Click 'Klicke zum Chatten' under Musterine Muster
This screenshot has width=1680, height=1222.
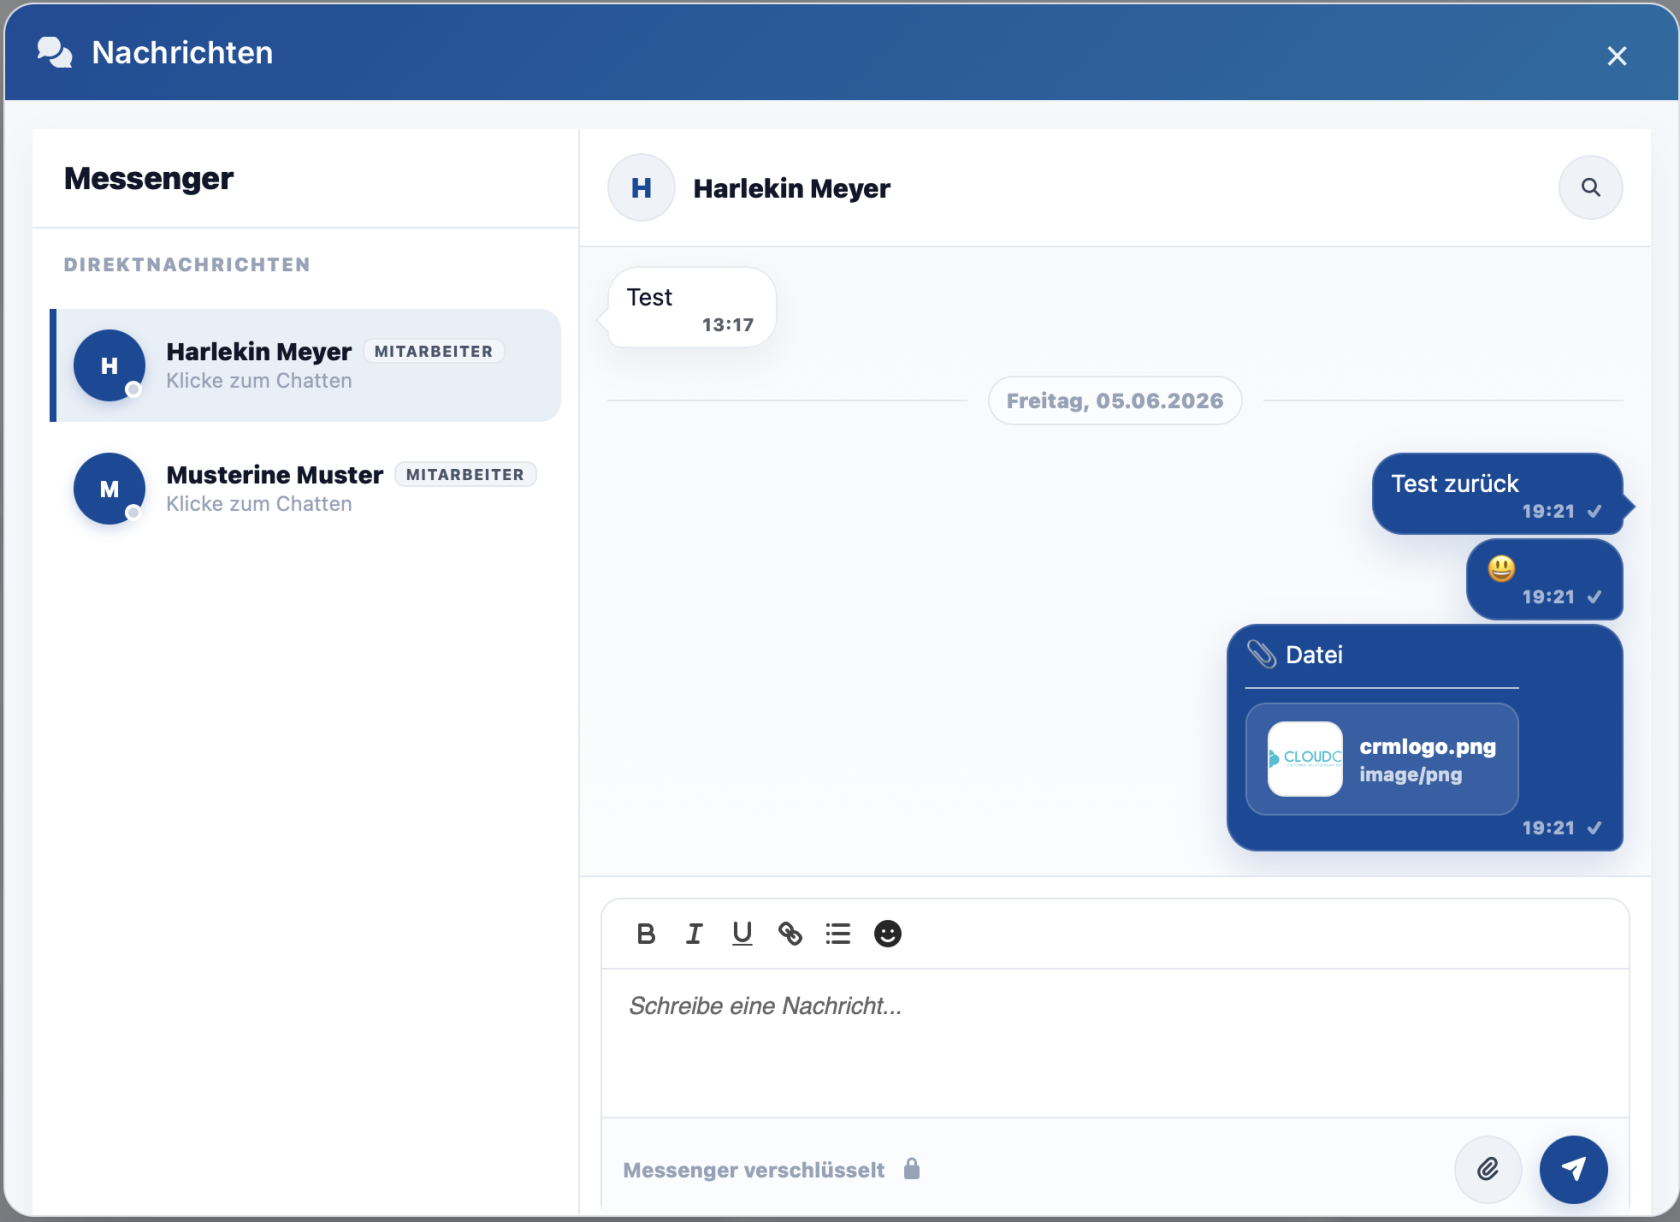click(259, 504)
